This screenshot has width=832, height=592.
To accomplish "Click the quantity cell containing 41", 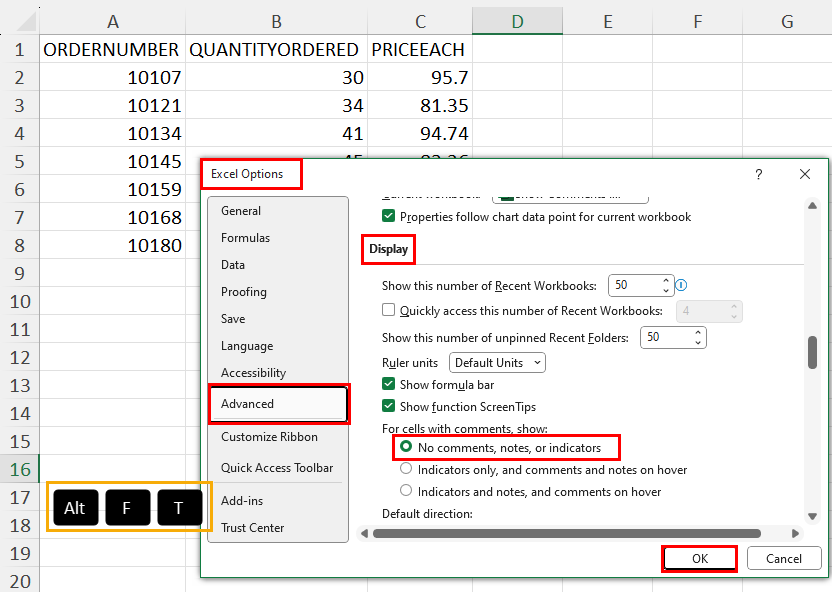I will tap(276, 133).
